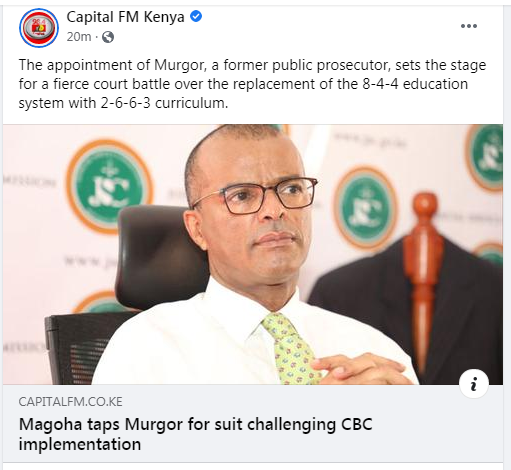Open the three-dots post options menu

(469, 26)
